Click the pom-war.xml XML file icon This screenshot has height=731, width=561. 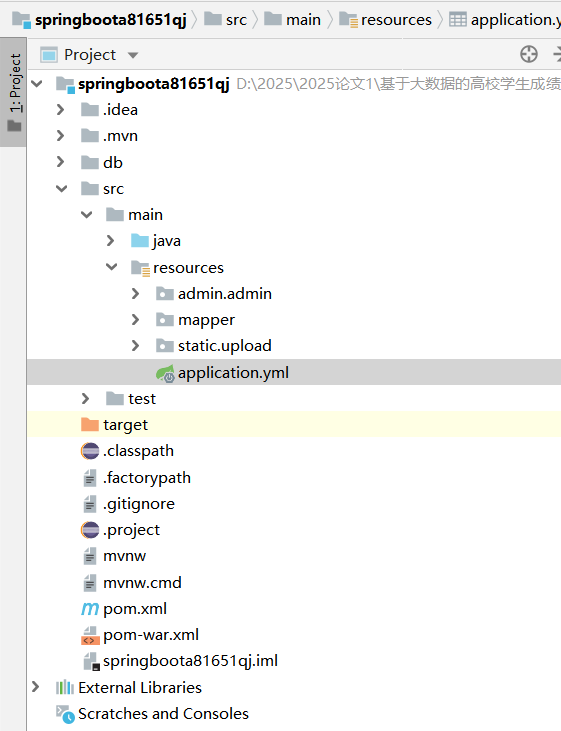point(90,635)
